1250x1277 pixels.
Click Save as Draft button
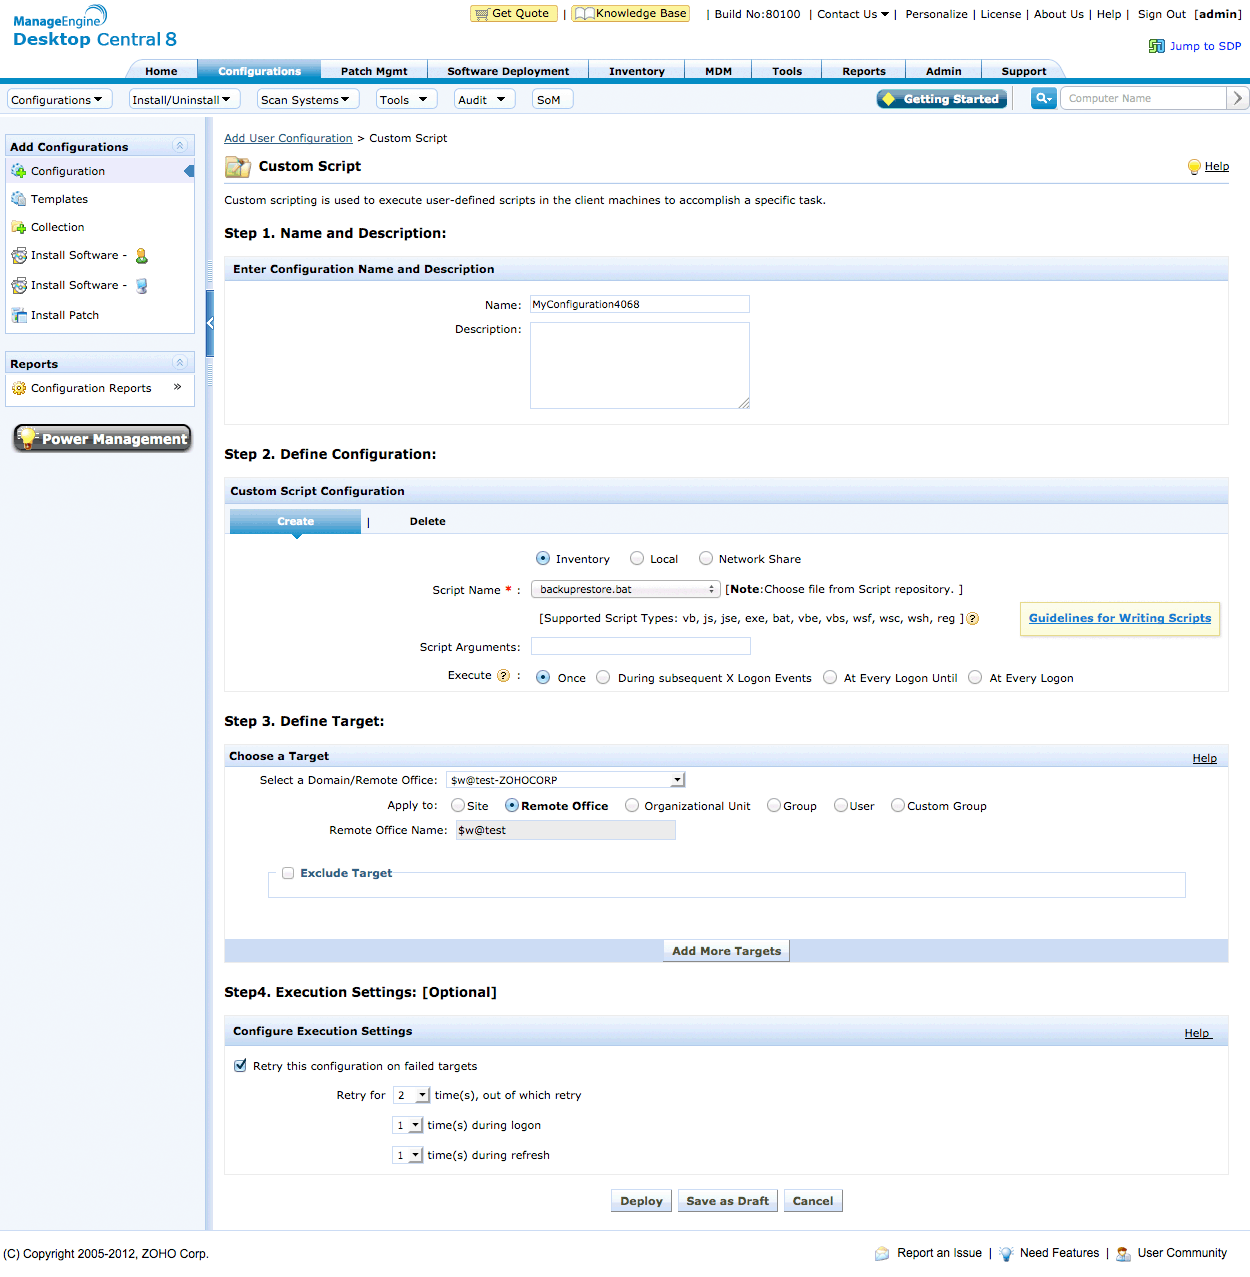click(x=728, y=1201)
